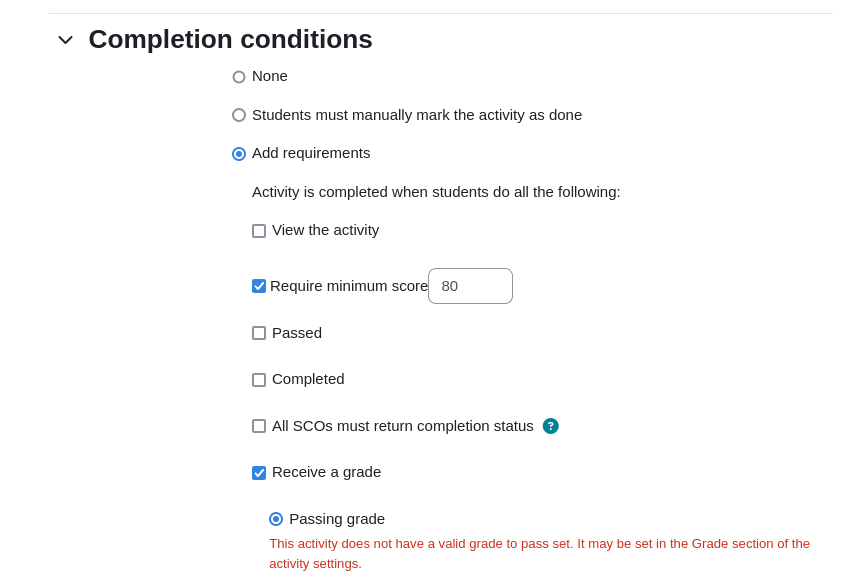The width and height of the screenshot is (858, 582).
Task: Select the Add requirements radio button
Action: [x=239, y=154]
